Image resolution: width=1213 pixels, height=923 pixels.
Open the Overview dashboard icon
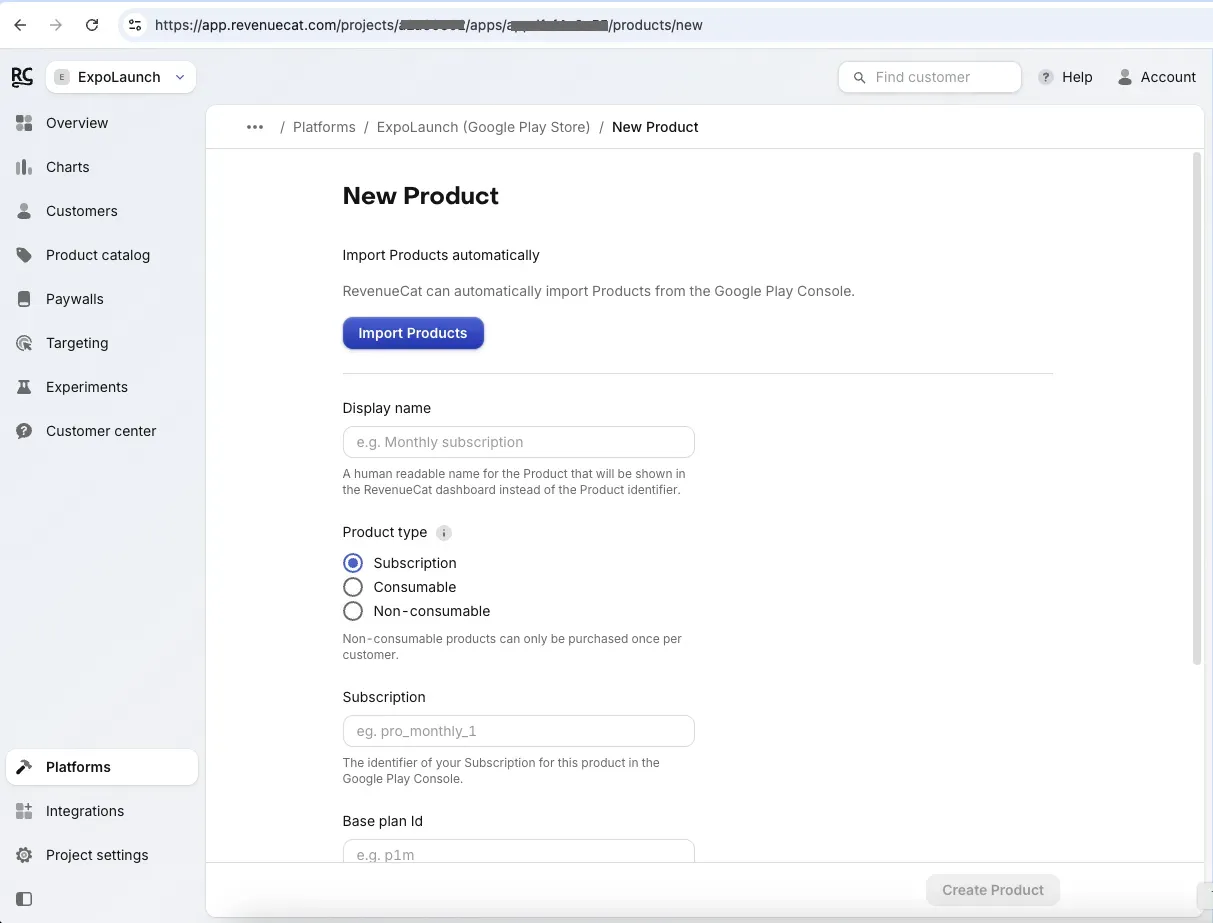point(24,123)
